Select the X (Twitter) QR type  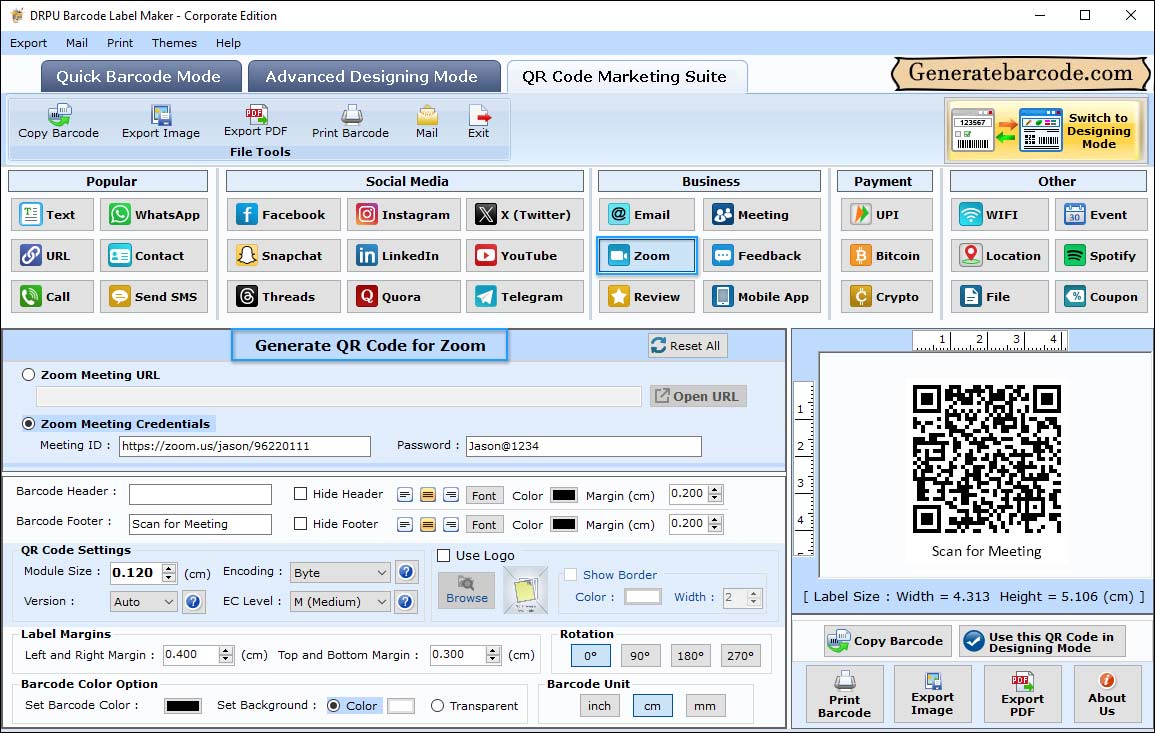click(x=524, y=214)
